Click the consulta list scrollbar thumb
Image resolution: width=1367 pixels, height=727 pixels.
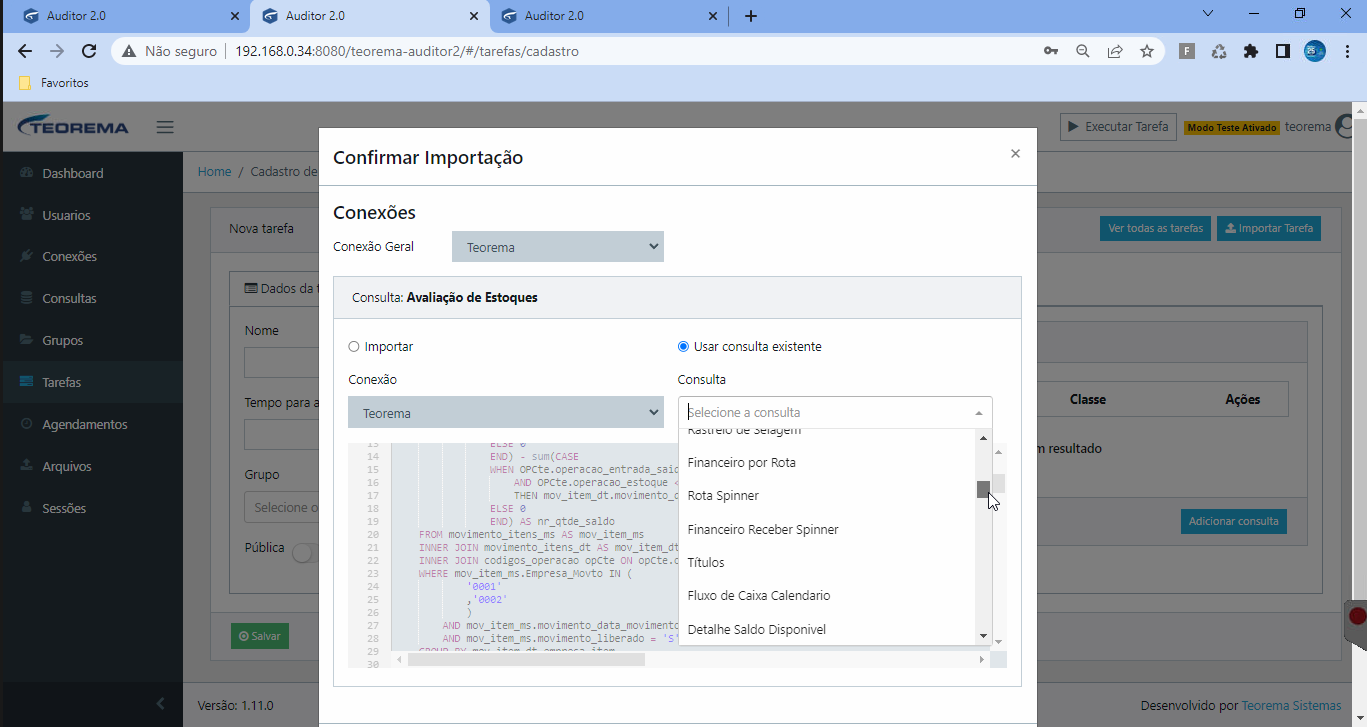[983, 489]
